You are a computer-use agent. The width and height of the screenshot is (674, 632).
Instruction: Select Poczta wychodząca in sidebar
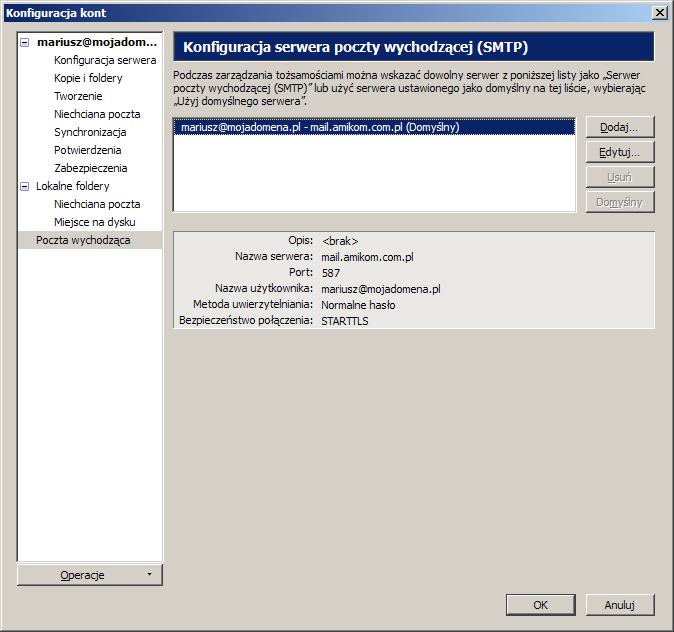pyautogui.click(x=83, y=240)
